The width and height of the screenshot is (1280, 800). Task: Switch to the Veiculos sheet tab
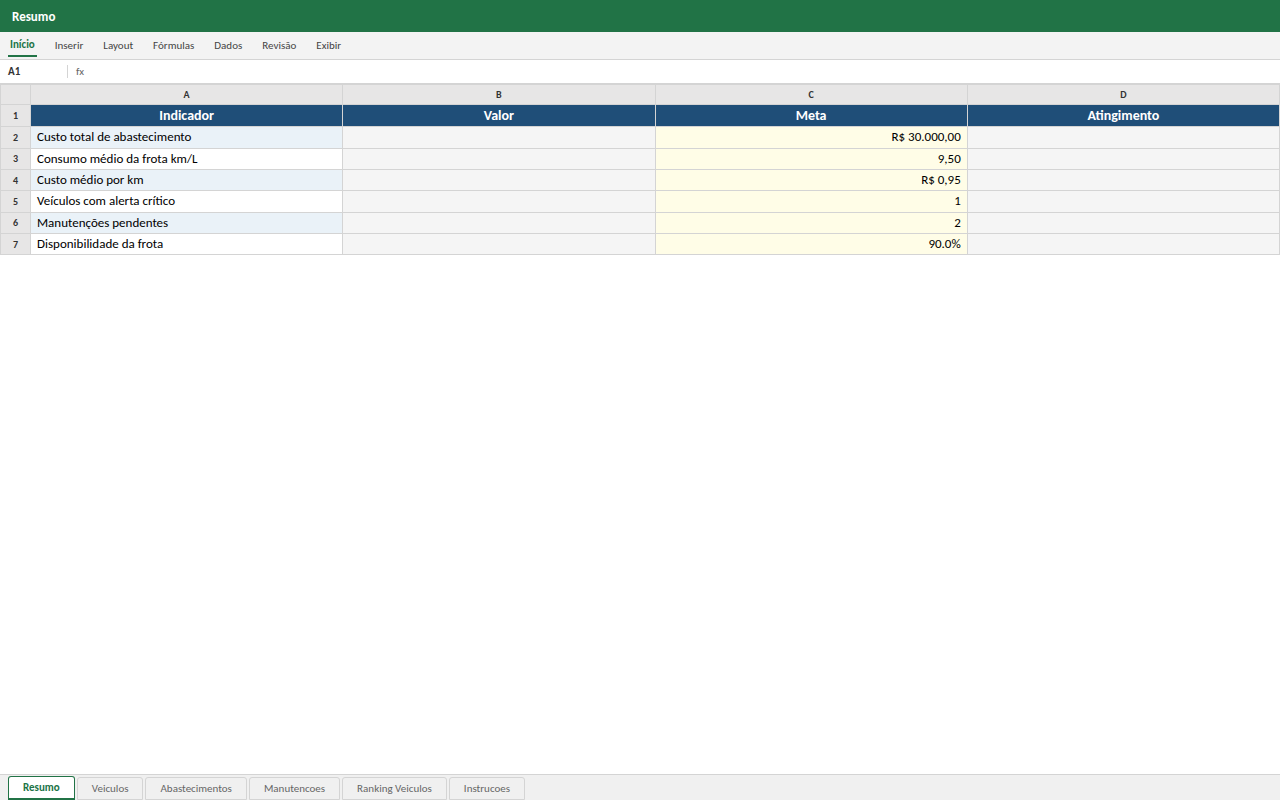[x=110, y=788]
